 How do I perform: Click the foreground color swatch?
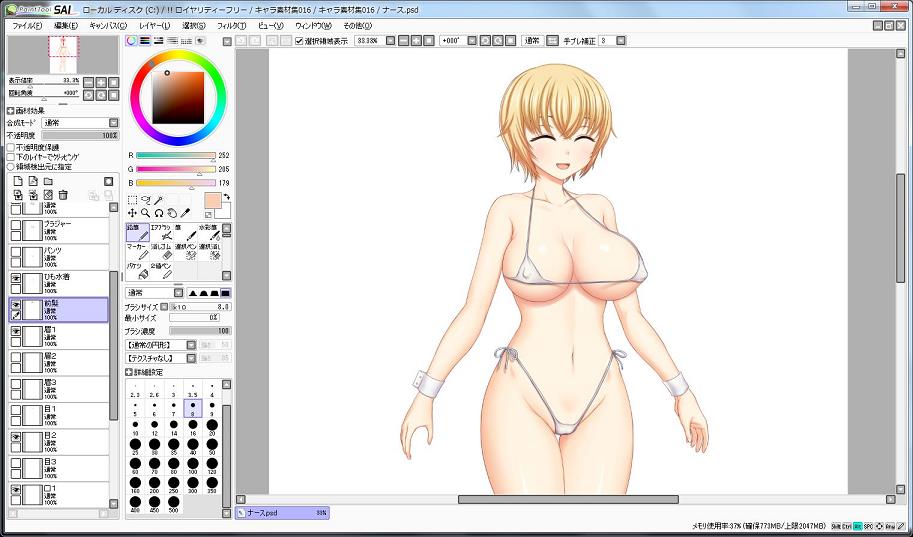coord(212,201)
